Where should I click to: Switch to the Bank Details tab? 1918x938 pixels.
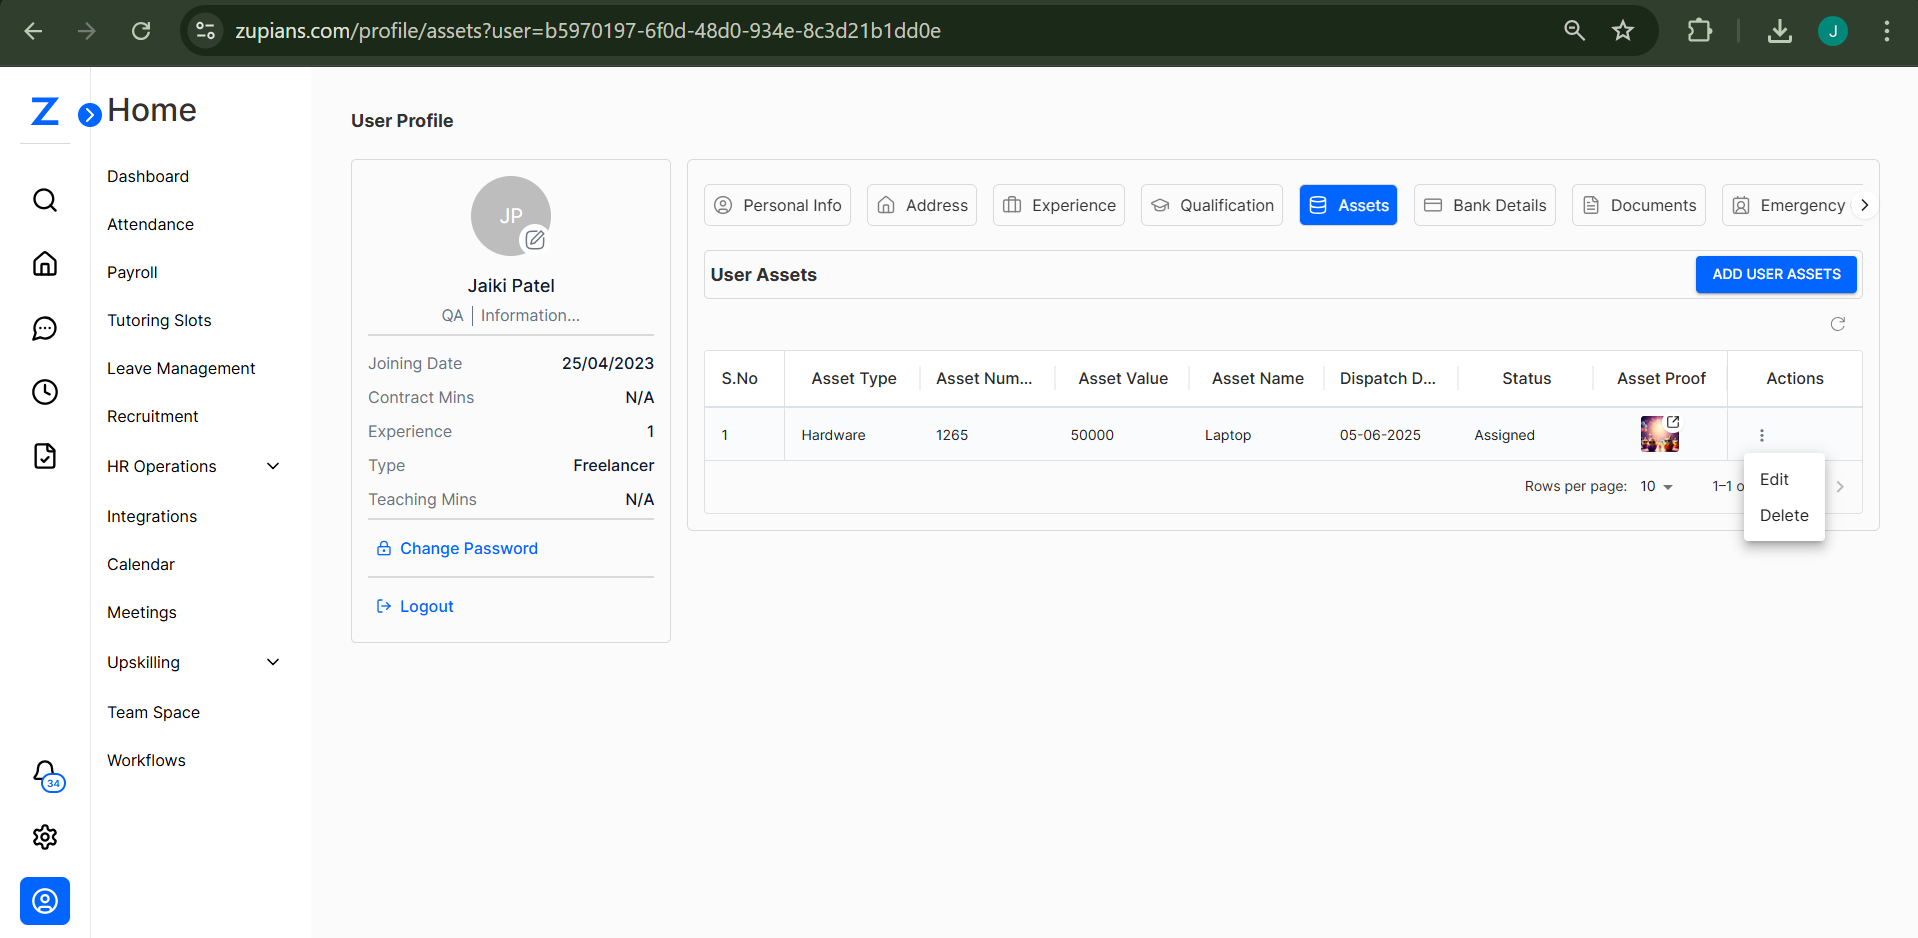[1484, 205]
